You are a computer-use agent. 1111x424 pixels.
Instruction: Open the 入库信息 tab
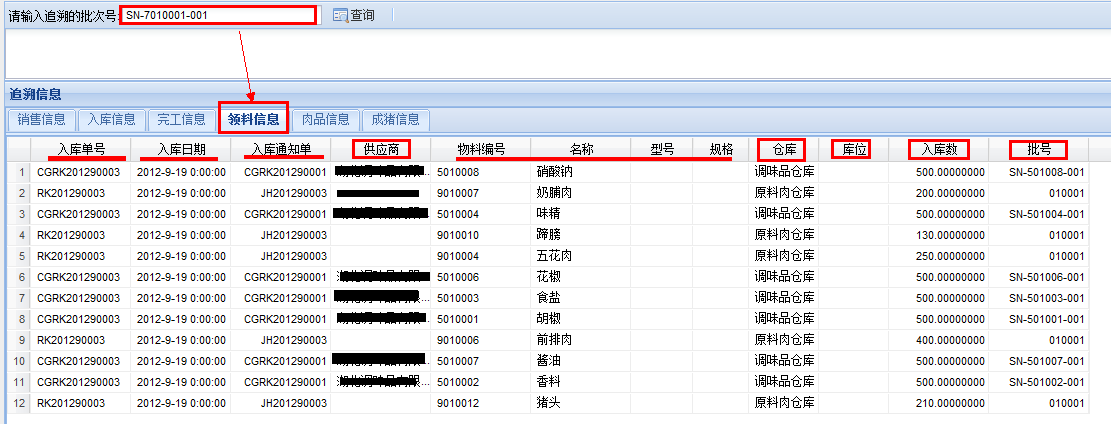(111, 120)
